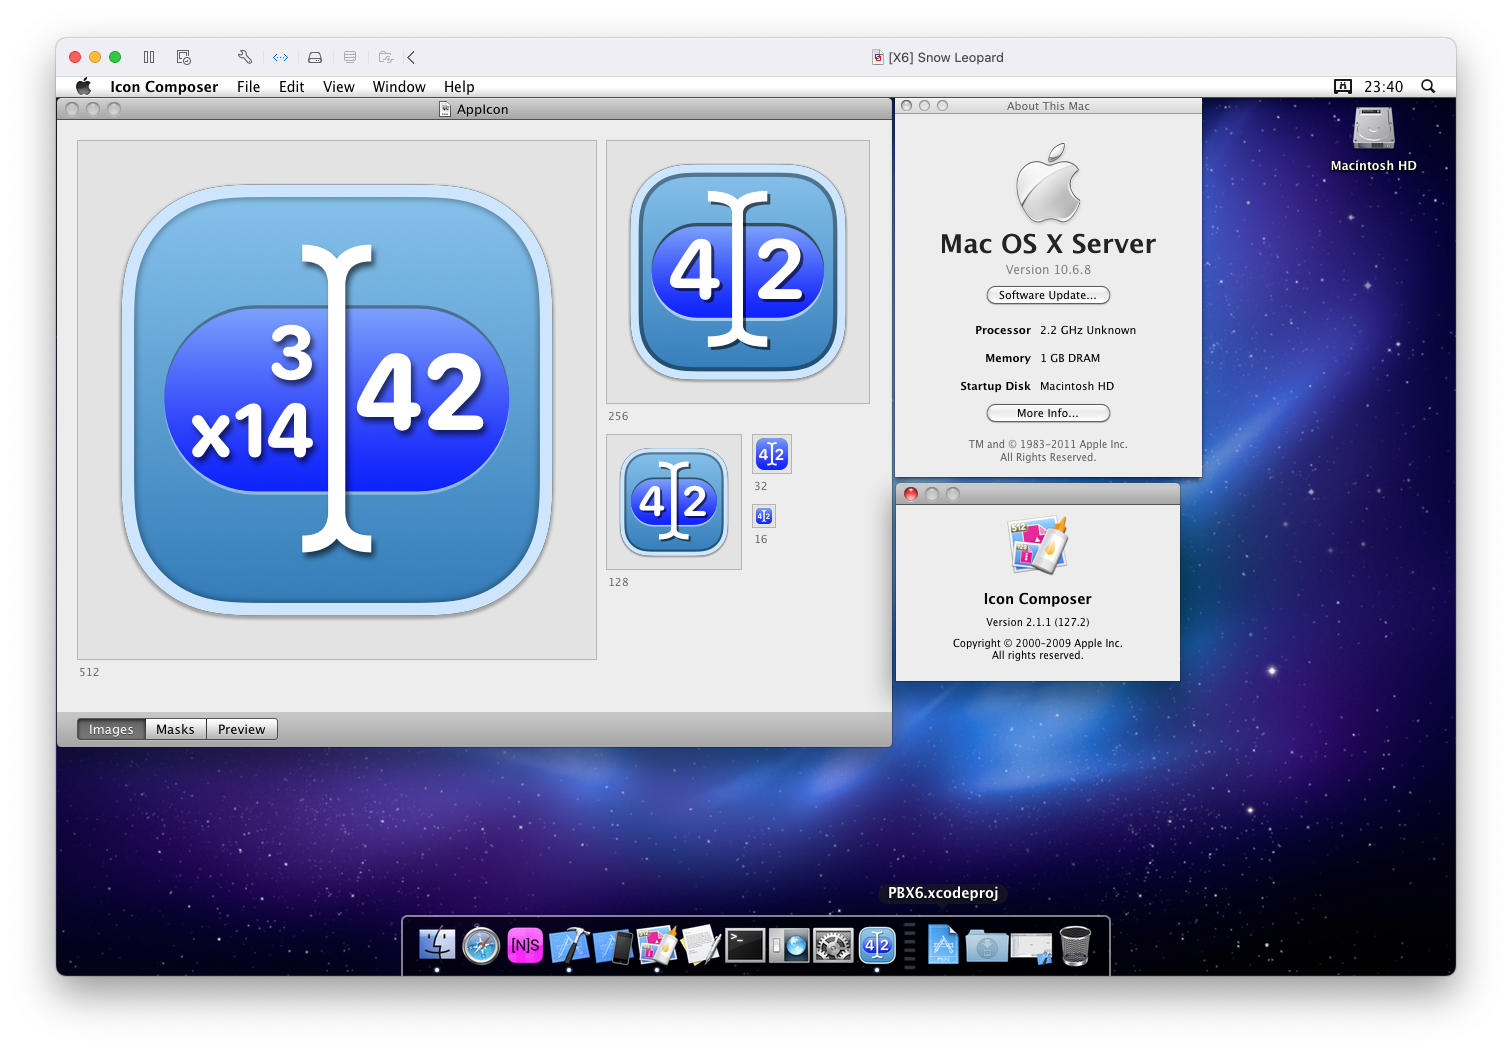Switch to the Masks tab
1512x1050 pixels.
[175, 729]
